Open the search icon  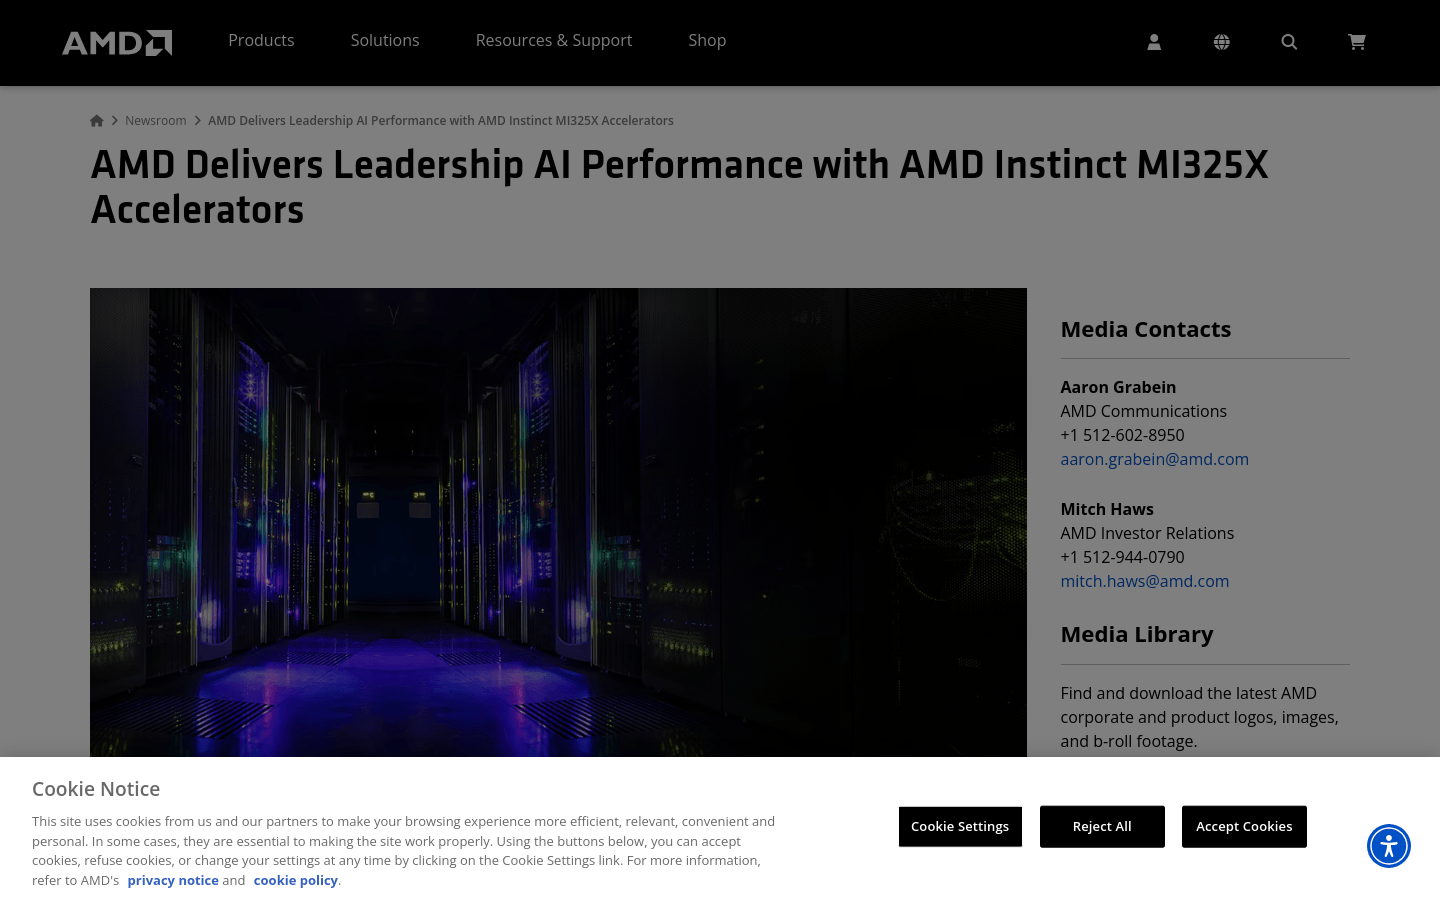1289,42
